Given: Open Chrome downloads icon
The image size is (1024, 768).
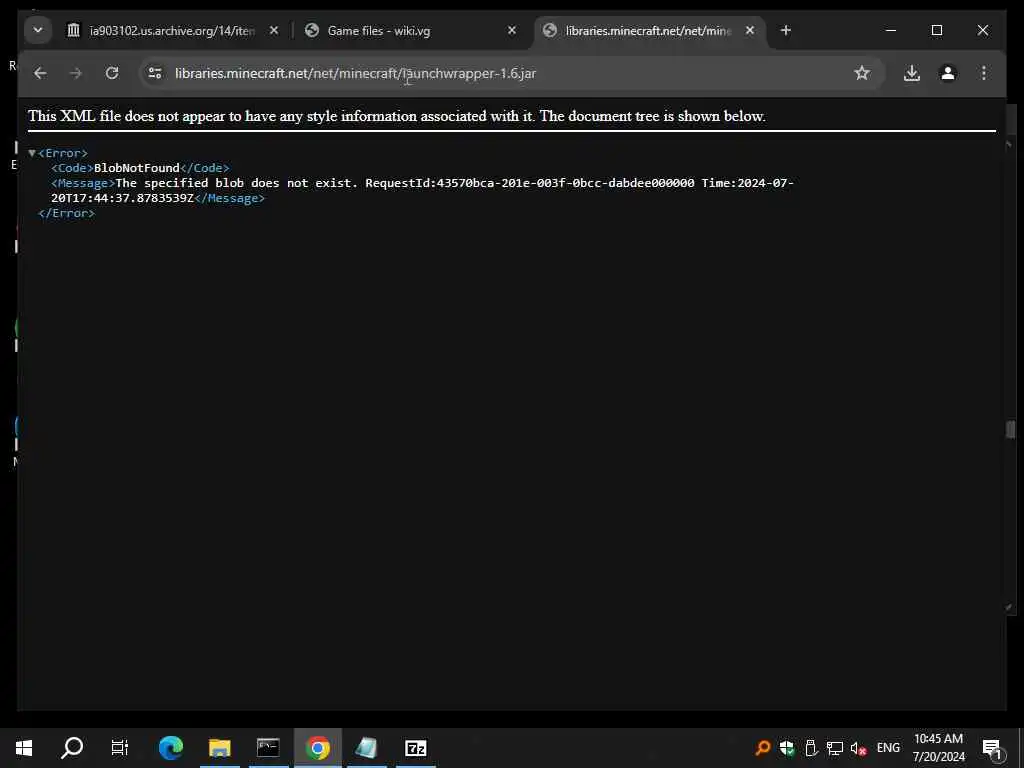Looking at the screenshot, I should (912, 73).
